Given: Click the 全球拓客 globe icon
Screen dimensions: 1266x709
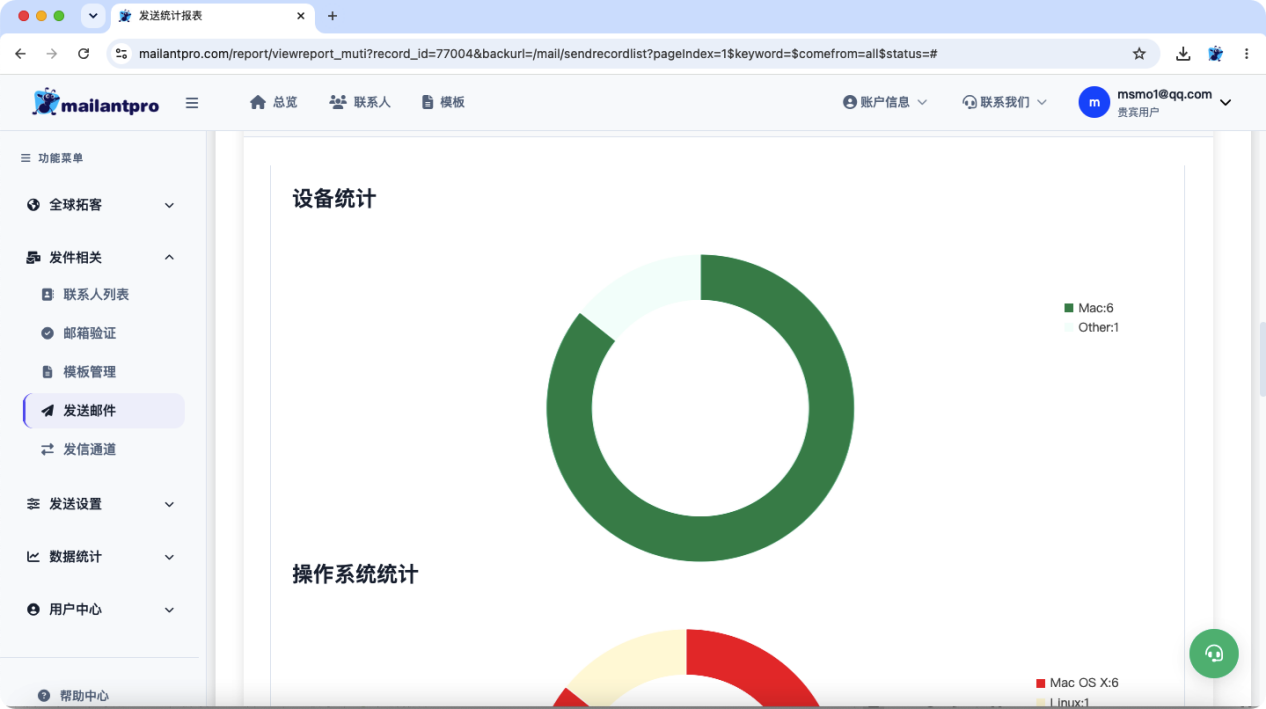Looking at the screenshot, I should [33, 205].
